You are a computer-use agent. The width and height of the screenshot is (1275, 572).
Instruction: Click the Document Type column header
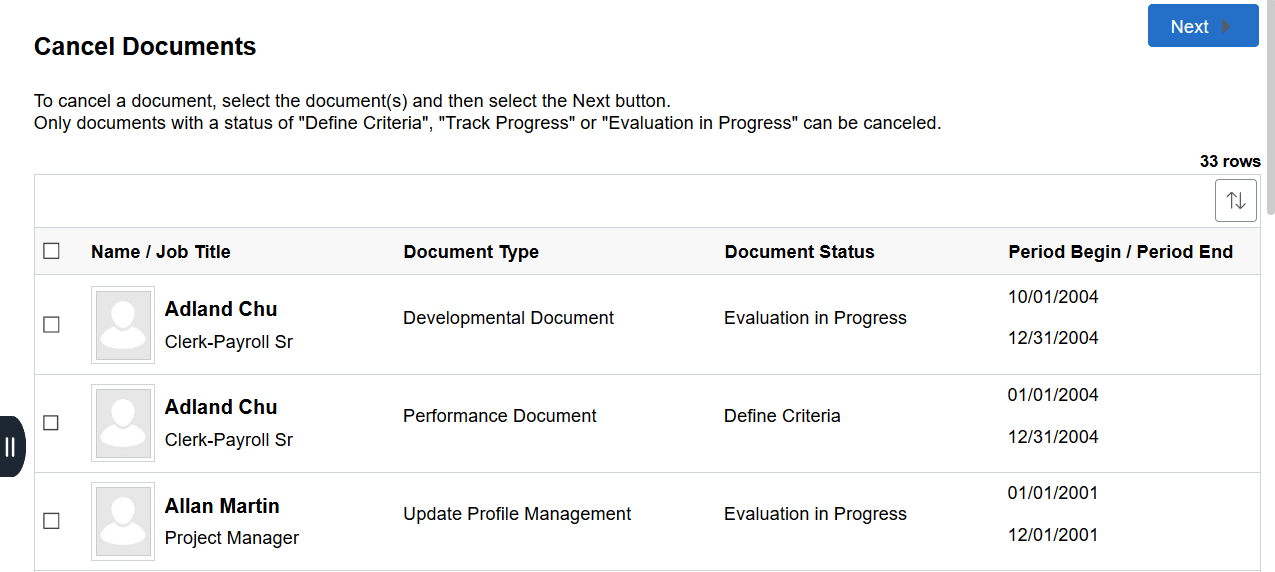click(471, 252)
